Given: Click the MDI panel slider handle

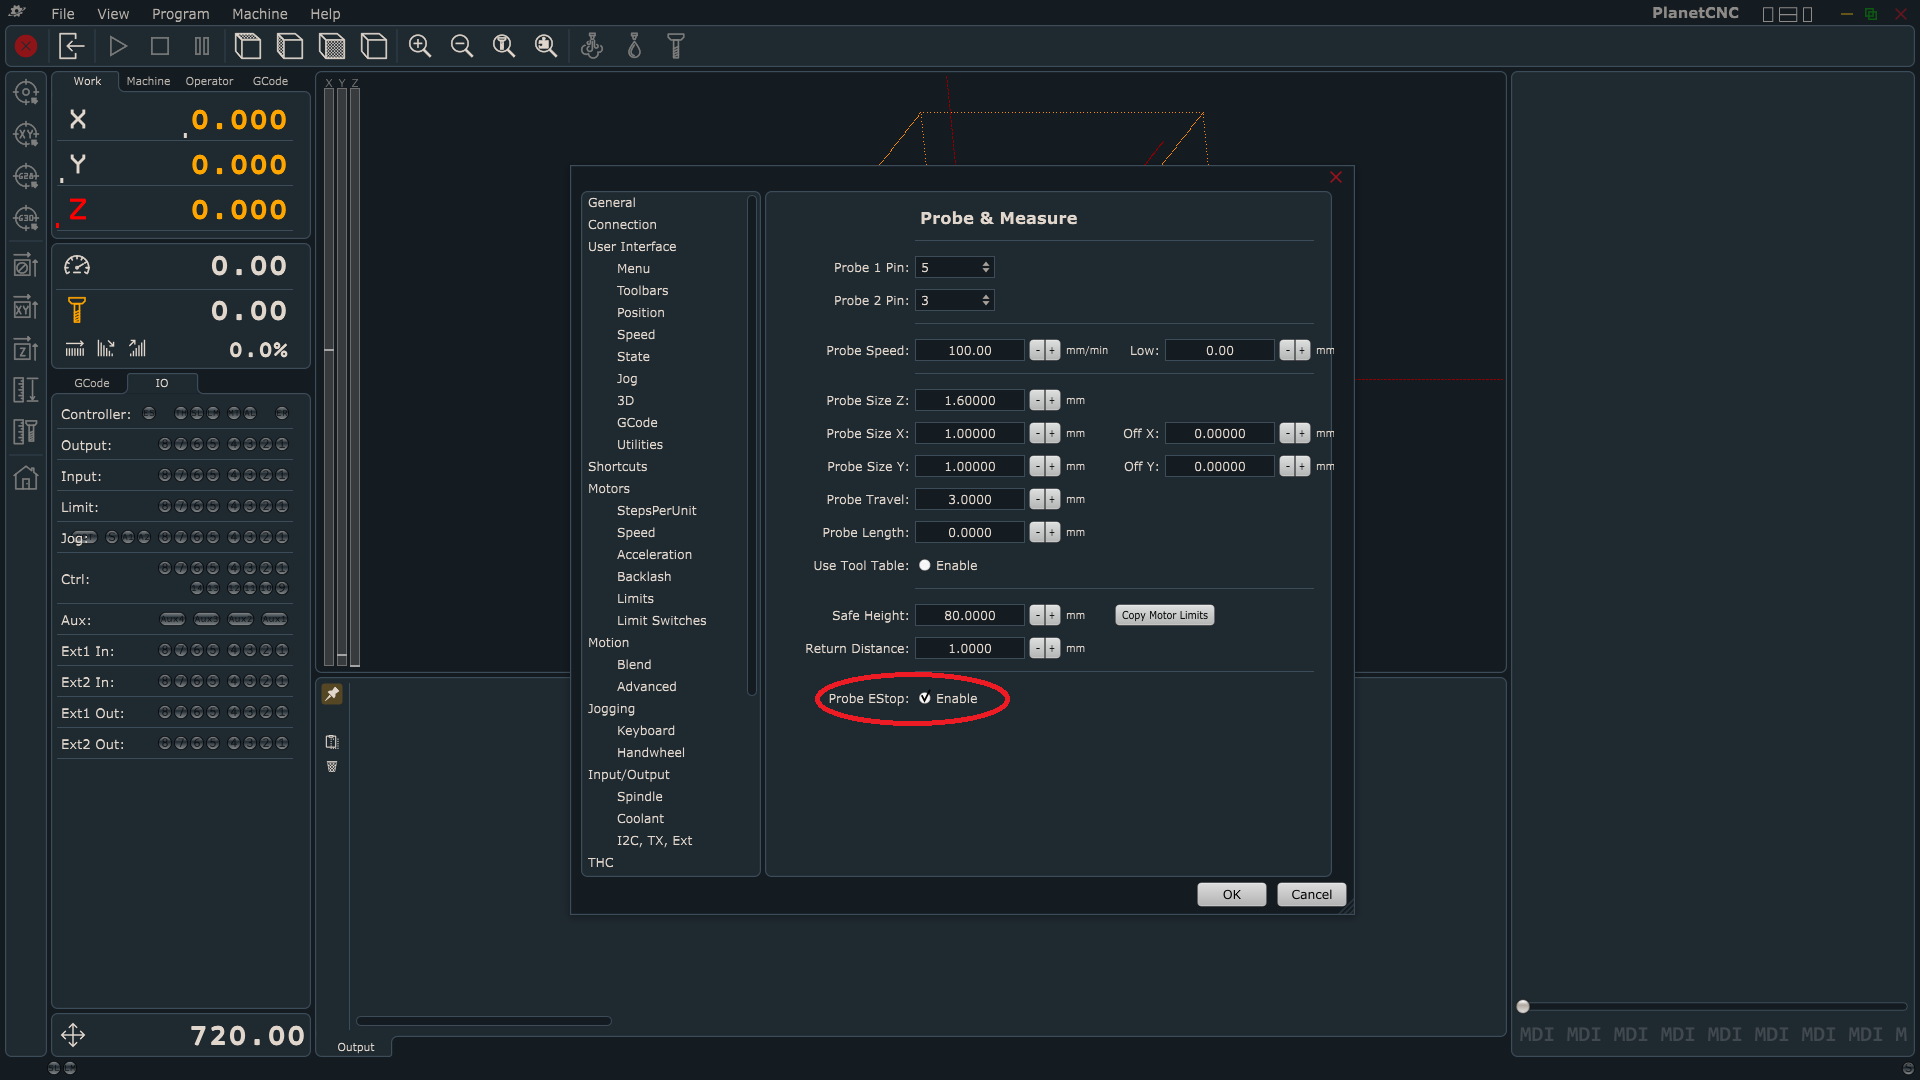Looking at the screenshot, I should coord(1523,1007).
